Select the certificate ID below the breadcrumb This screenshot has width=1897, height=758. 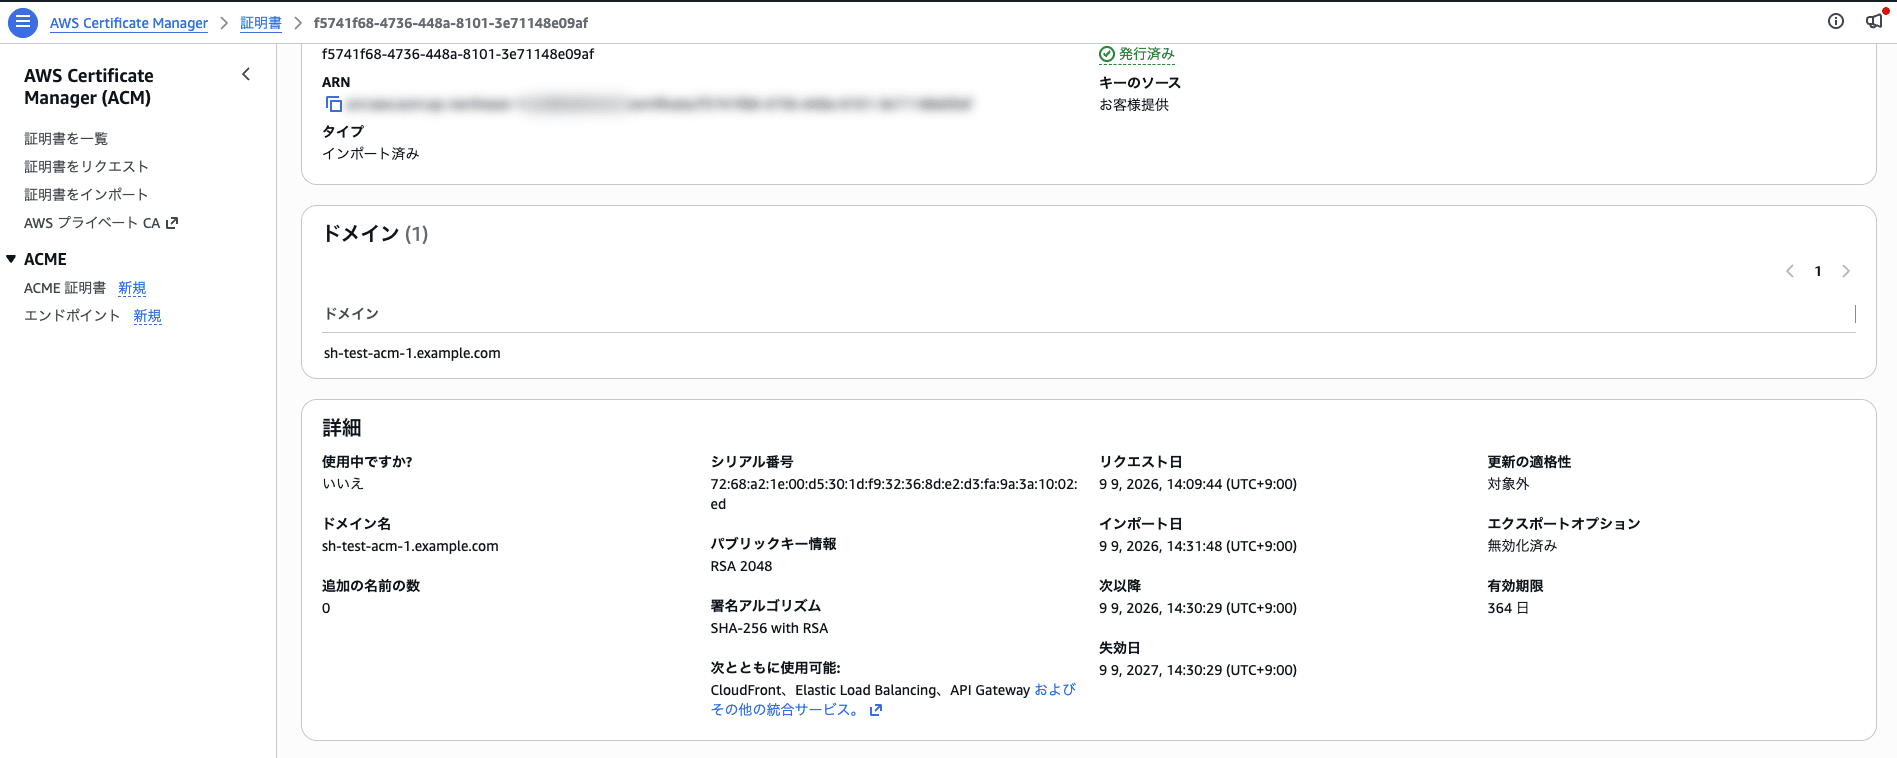pos(458,54)
